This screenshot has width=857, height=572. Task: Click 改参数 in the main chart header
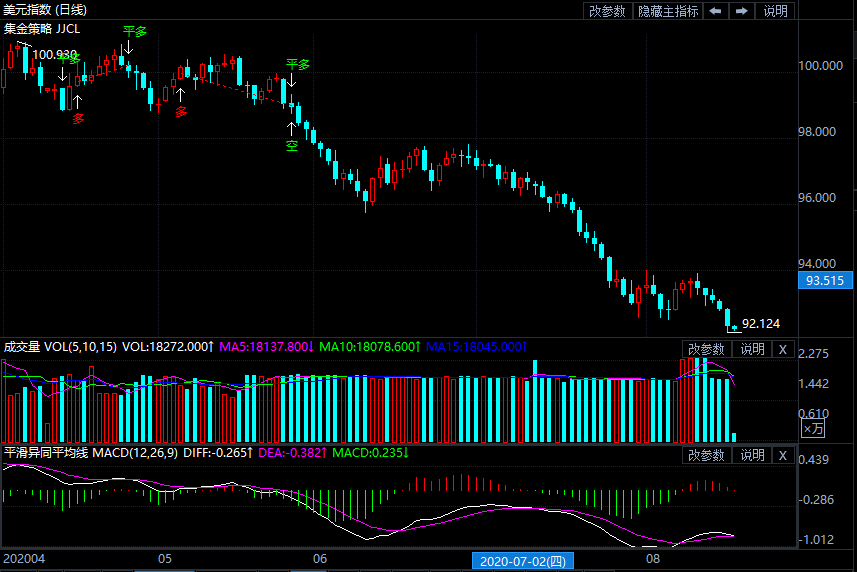[607, 11]
